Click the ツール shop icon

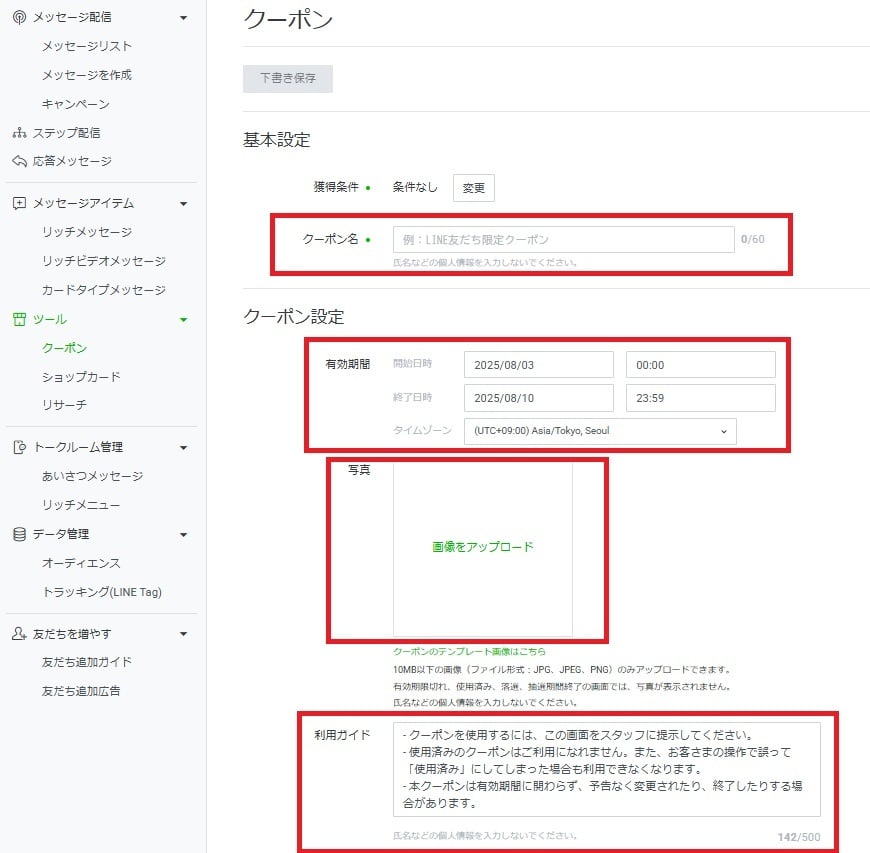[19, 319]
